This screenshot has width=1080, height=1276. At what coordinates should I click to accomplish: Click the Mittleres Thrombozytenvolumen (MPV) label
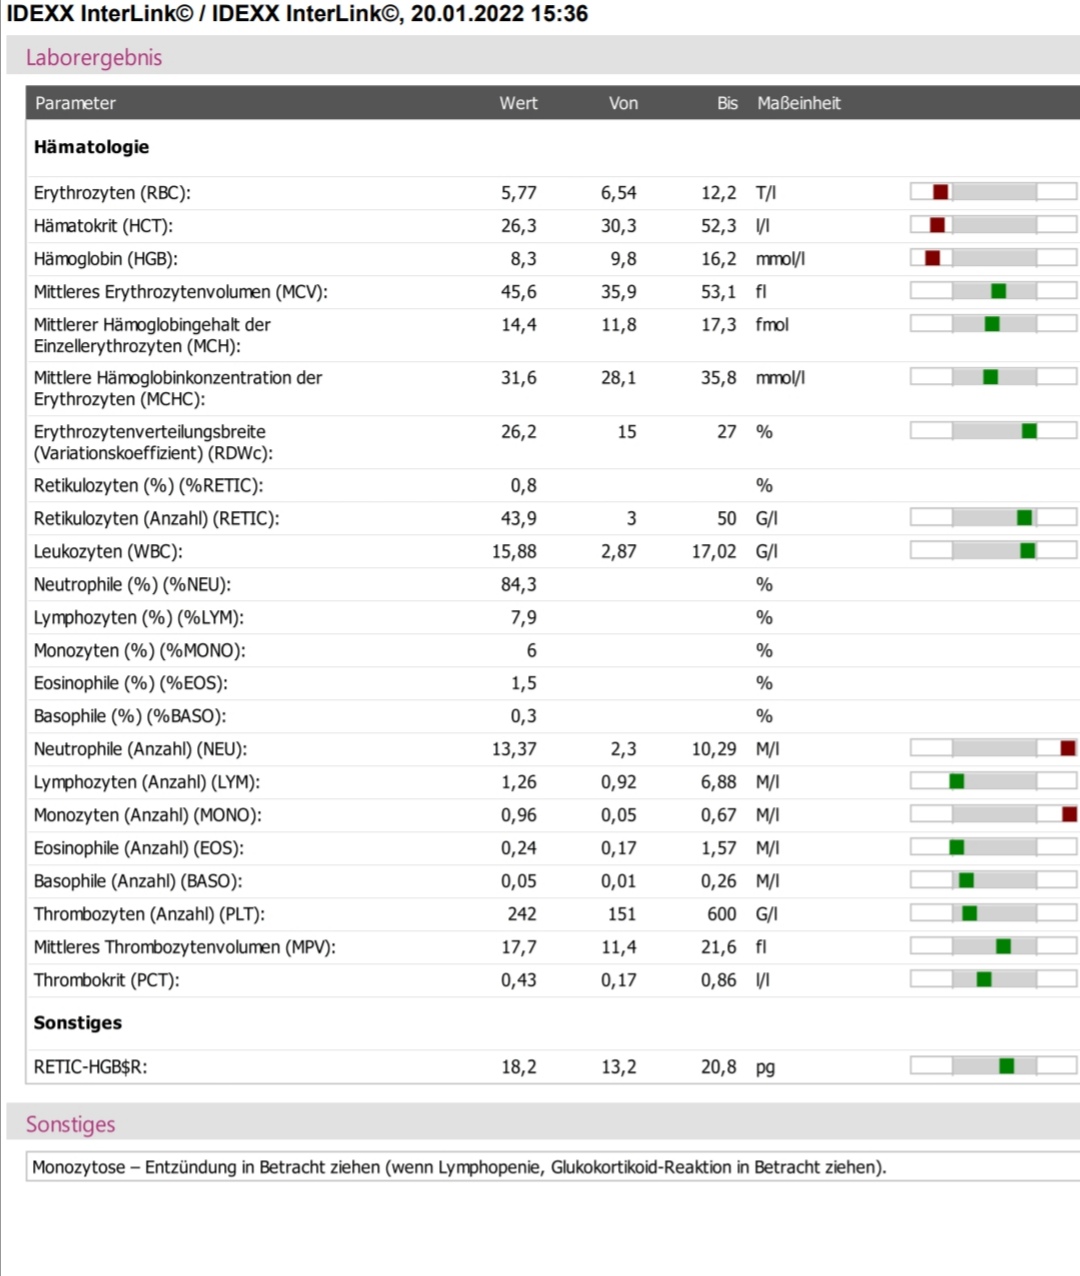pyautogui.click(x=185, y=948)
